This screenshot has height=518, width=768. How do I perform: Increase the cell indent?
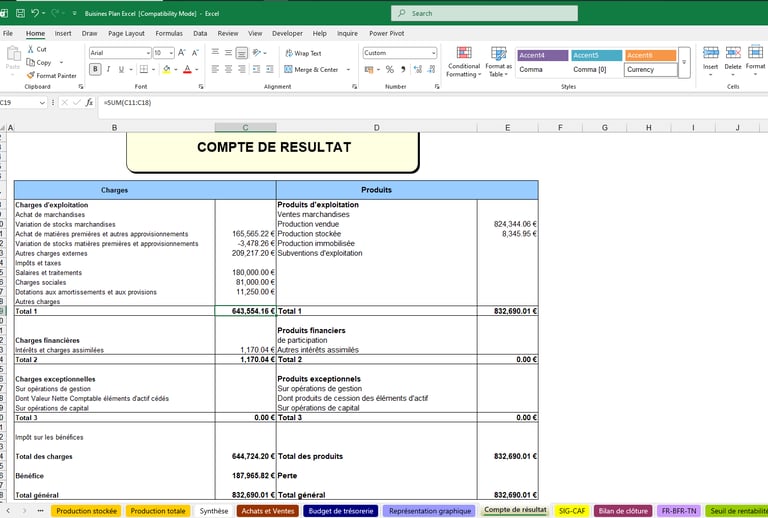tap(269, 70)
